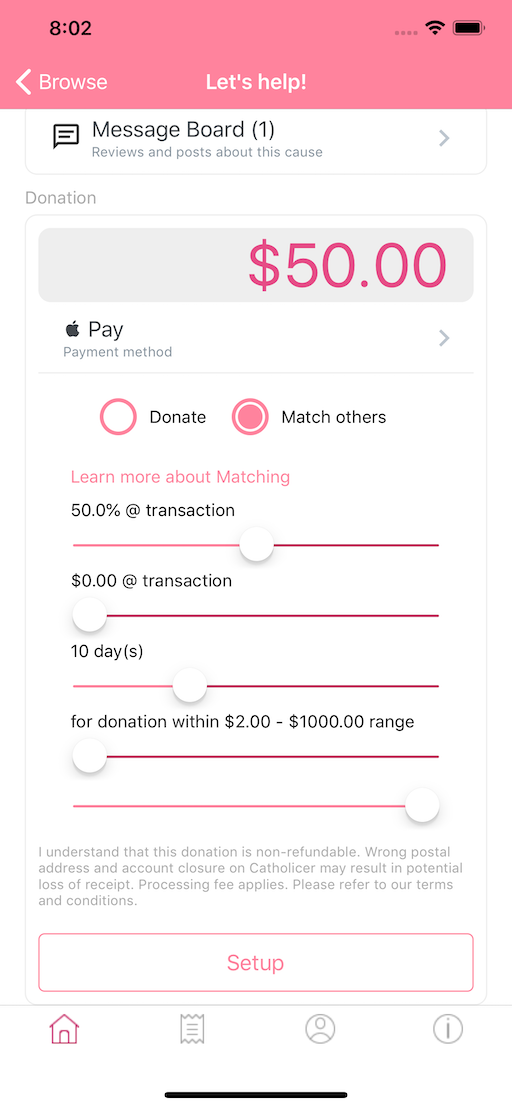The height and width of the screenshot is (1108, 512).
Task: Expand the Message Board chevron
Action: point(444,138)
